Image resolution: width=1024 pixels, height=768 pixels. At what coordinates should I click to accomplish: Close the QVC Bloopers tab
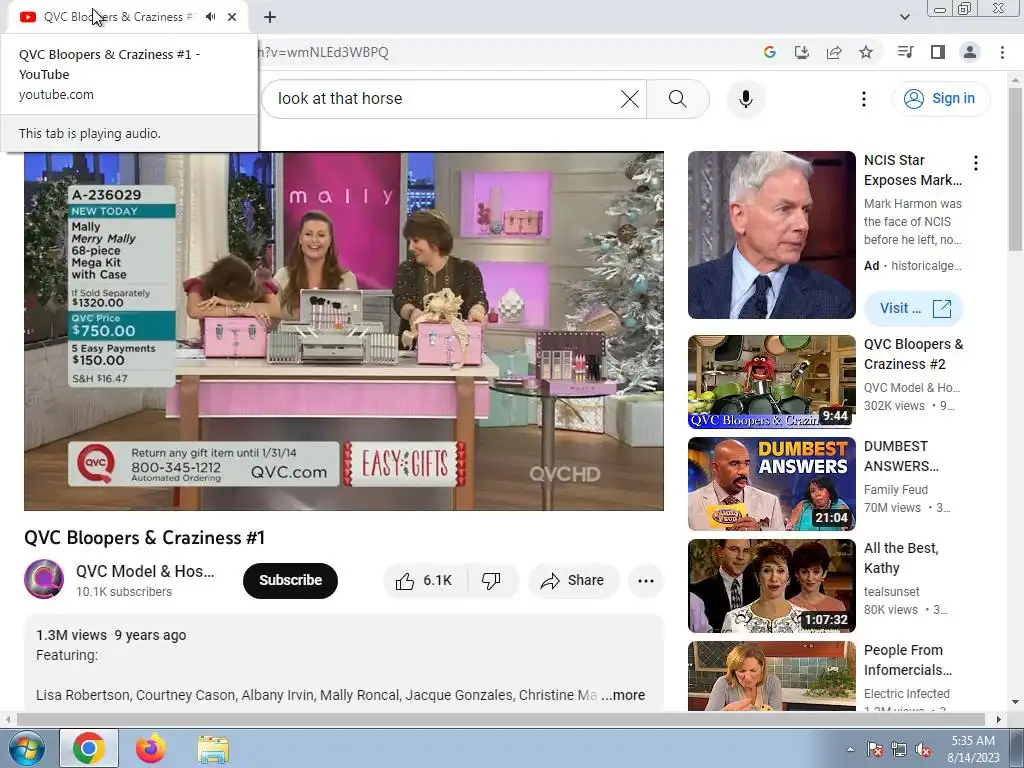point(232,17)
